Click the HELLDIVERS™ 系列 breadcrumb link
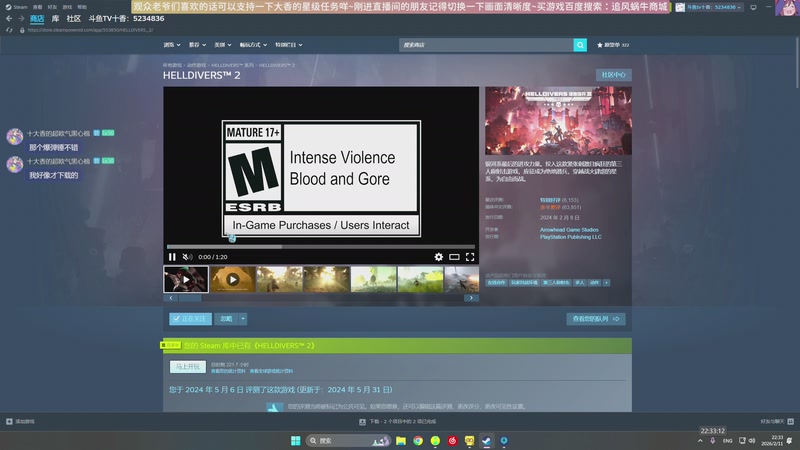Screen dimensions: 800x450 point(232,65)
